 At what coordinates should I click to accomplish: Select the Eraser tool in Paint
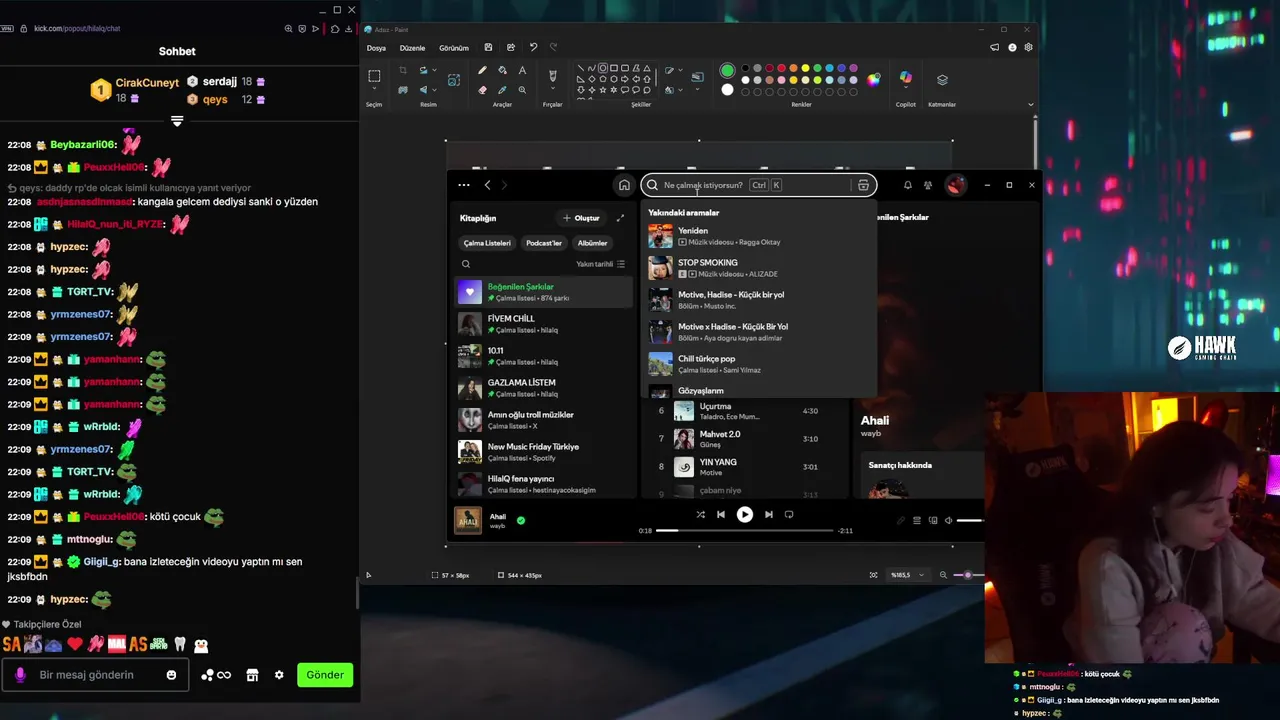tap(482, 90)
